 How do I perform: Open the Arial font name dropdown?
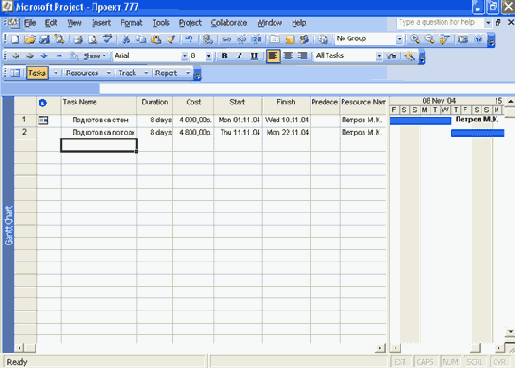pyautogui.click(x=185, y=56)
